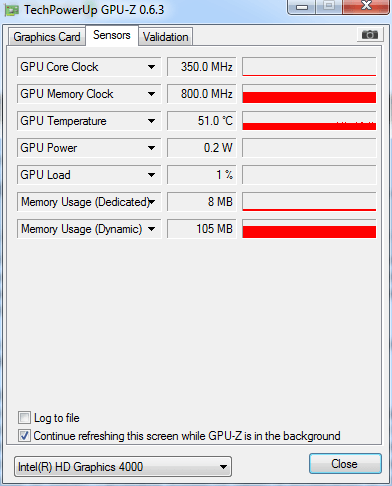Uncheck Continue refreshing in background option
This screenshot has width=392, height=486.
click(x=24, y=436)
